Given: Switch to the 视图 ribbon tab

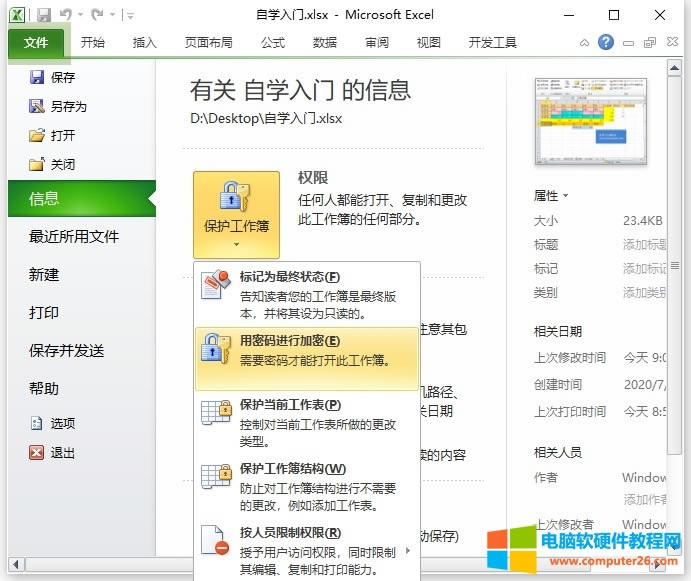Looking at the screenshot, I should pos(429,42).
